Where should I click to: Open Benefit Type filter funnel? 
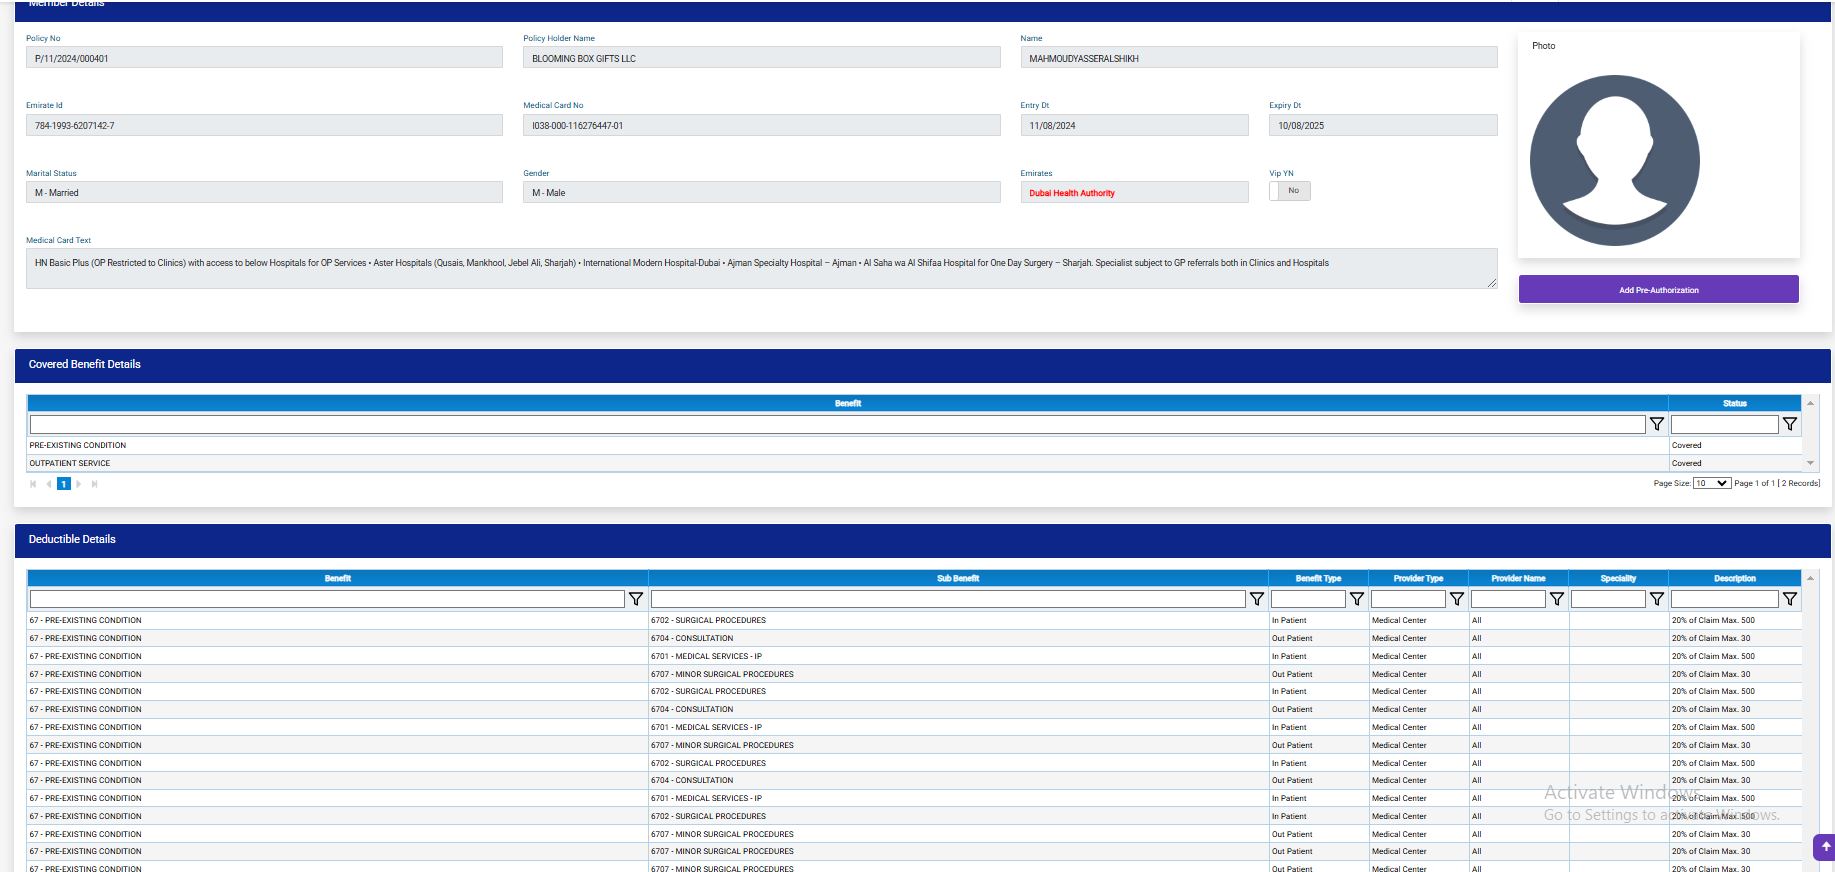click(x=1357, y=599)
